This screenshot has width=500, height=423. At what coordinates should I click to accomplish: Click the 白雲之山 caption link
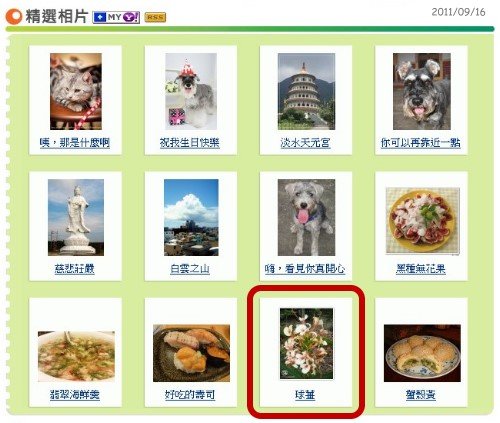click(190, 269)
